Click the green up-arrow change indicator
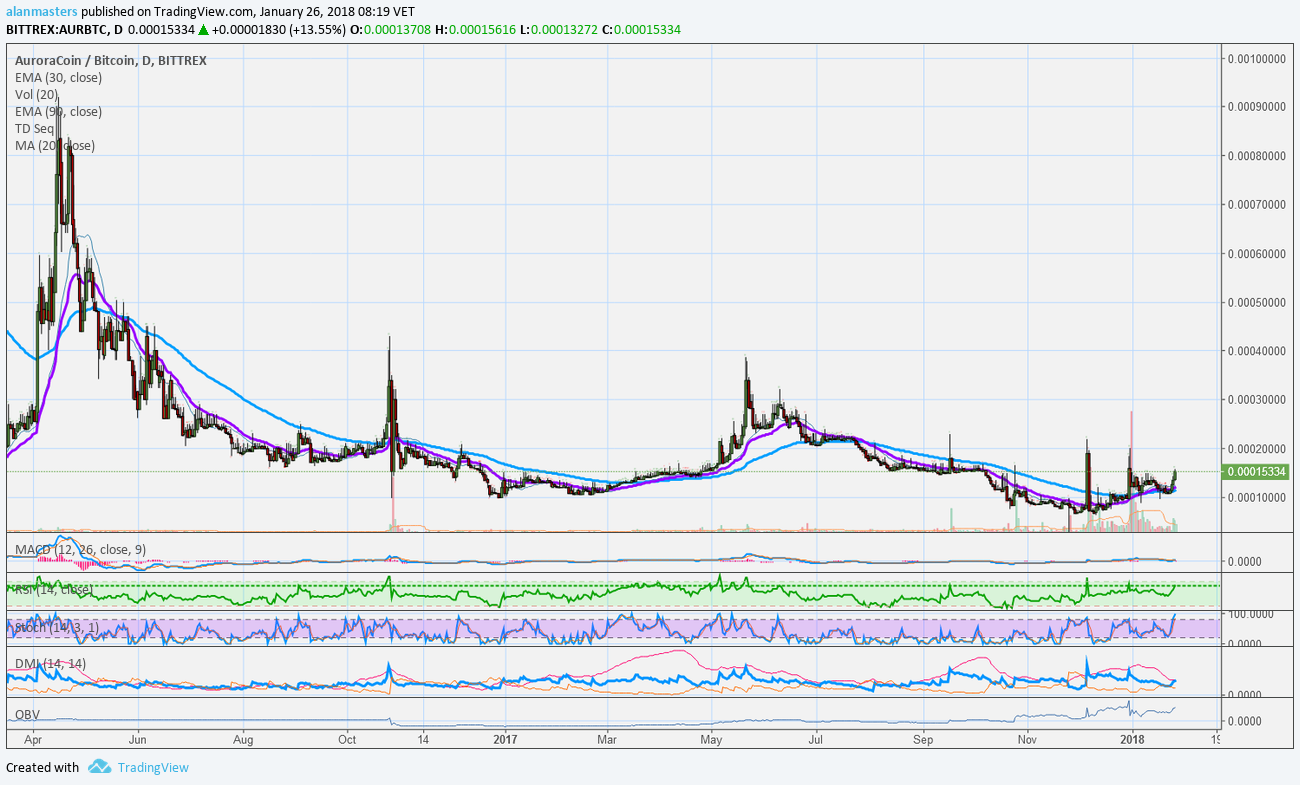 point(203,30)
